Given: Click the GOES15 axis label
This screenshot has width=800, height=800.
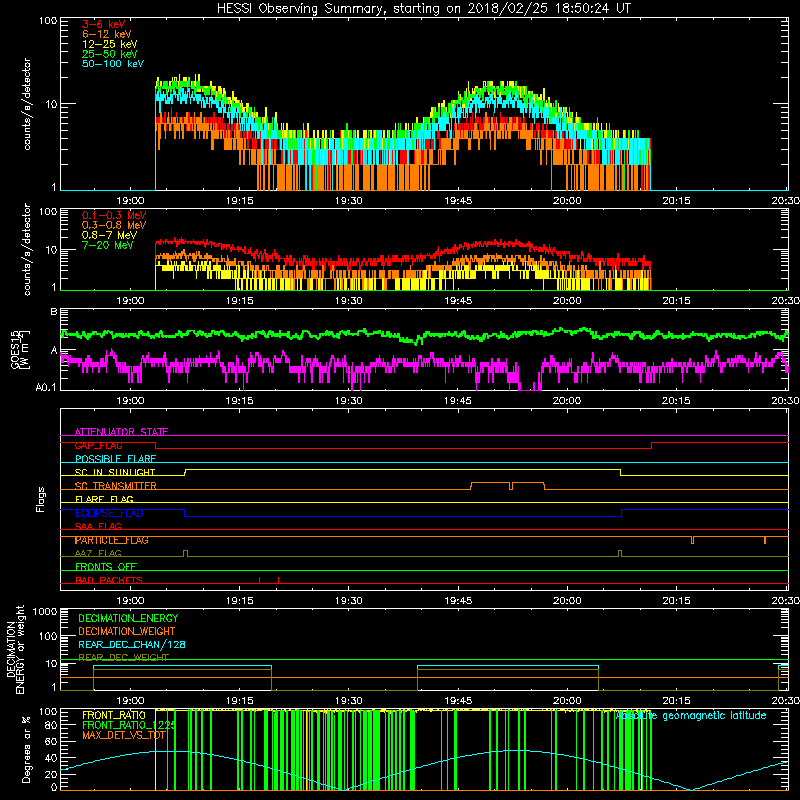Looking at the screenshot, I should point(15,349).
